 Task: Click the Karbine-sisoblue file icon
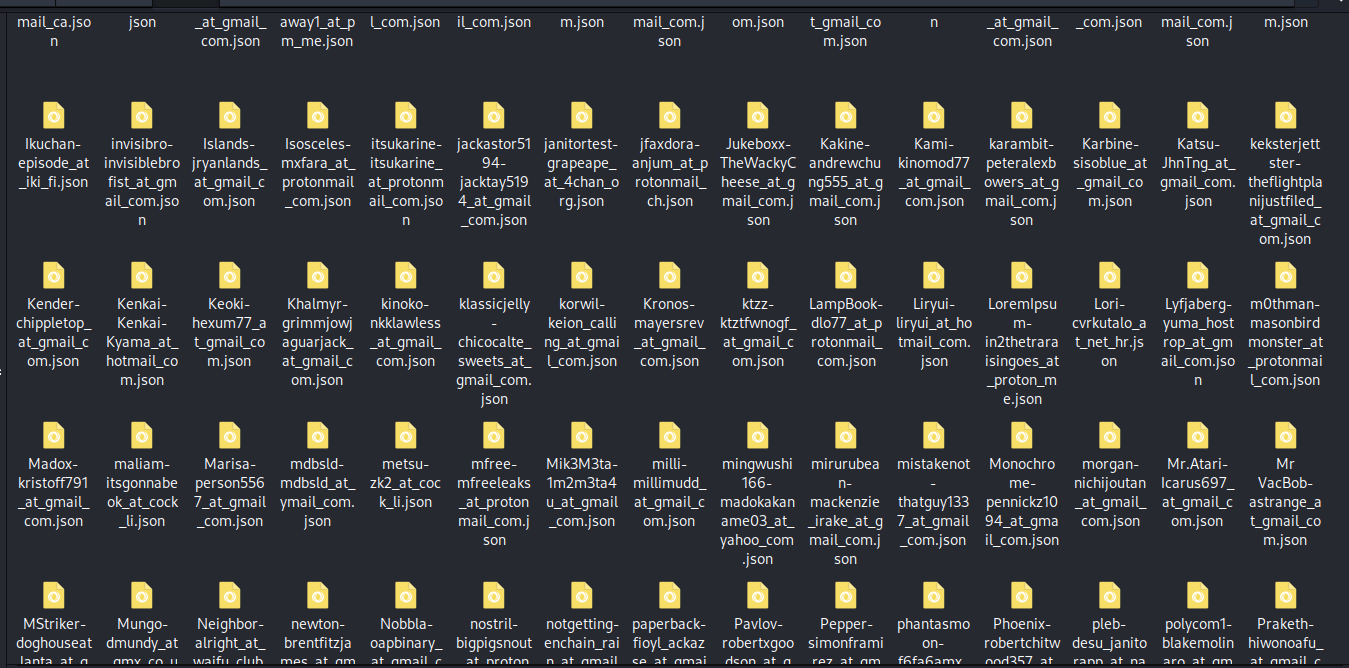point(1110,116)
